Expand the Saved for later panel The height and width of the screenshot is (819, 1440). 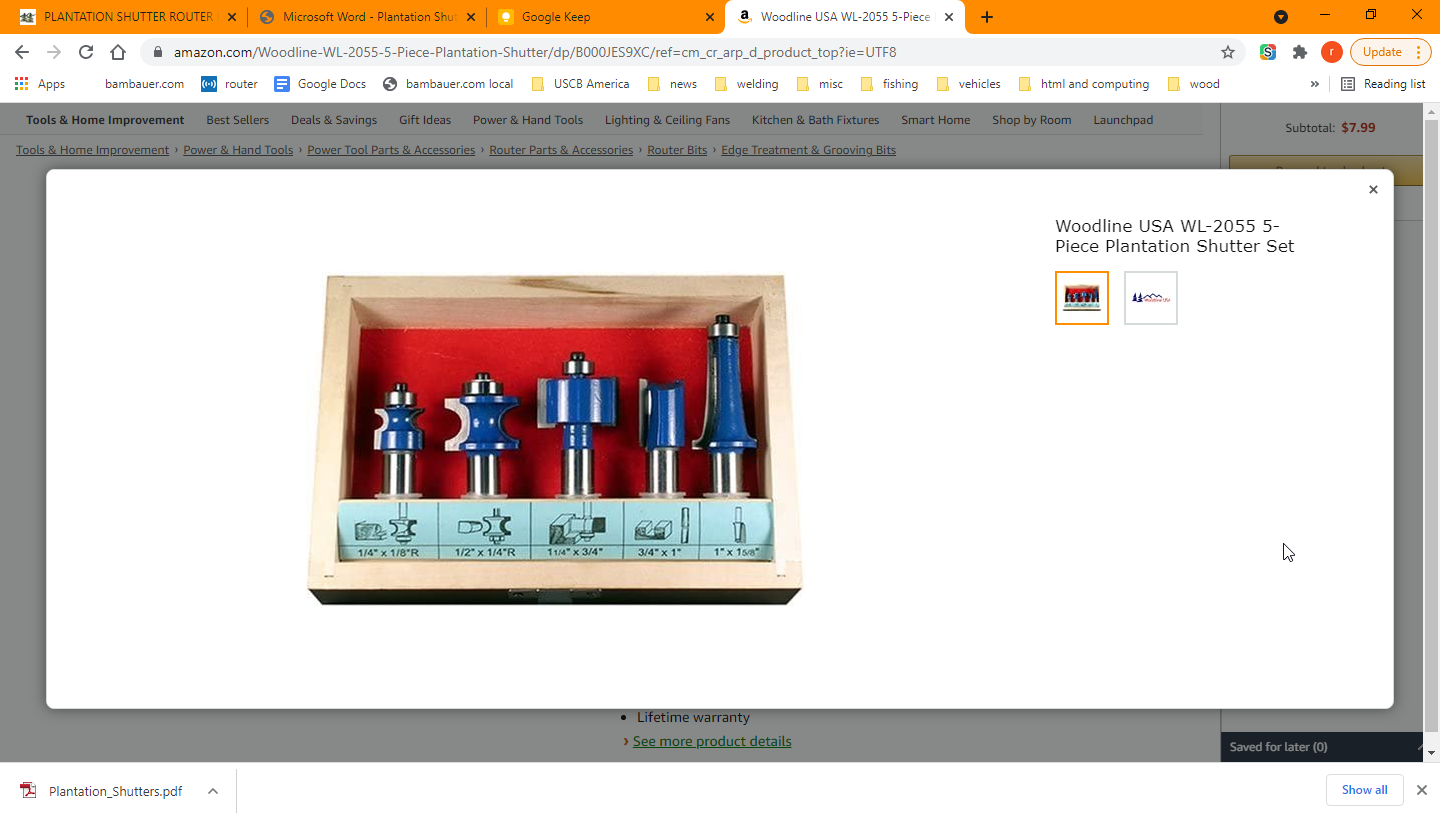(x=1420, y=747)
